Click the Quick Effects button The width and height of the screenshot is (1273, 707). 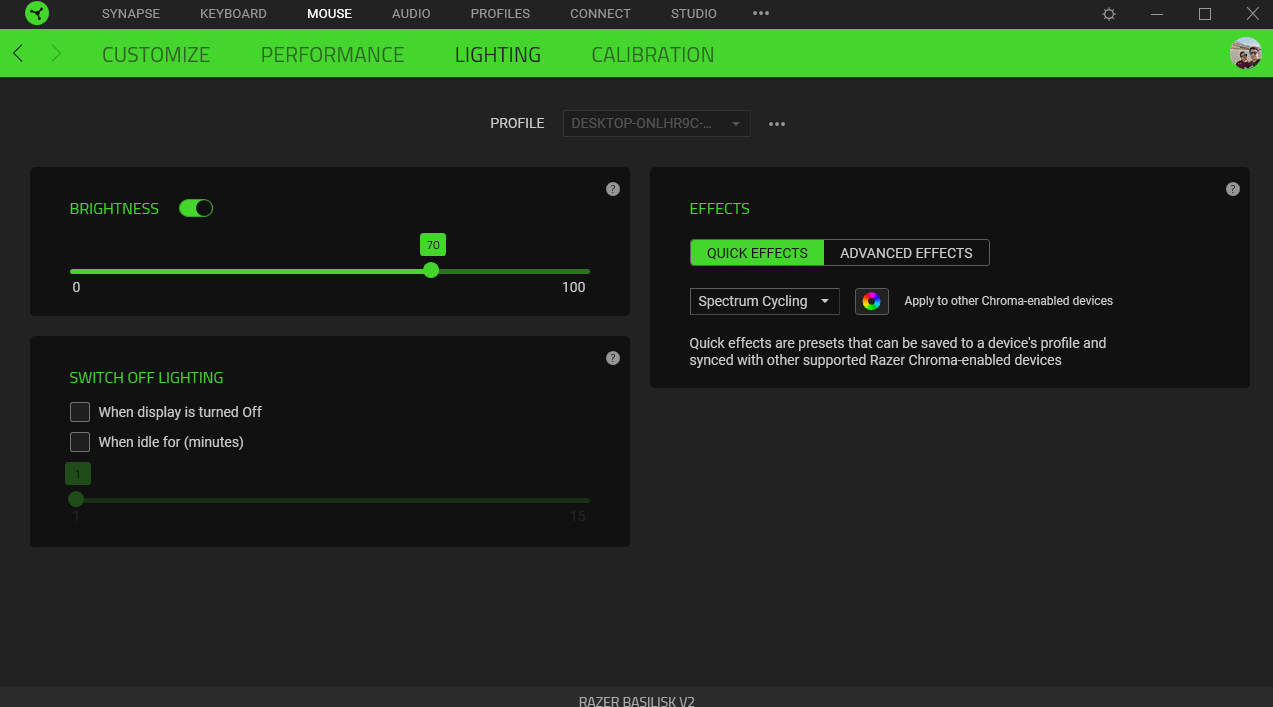coord(757,253)
